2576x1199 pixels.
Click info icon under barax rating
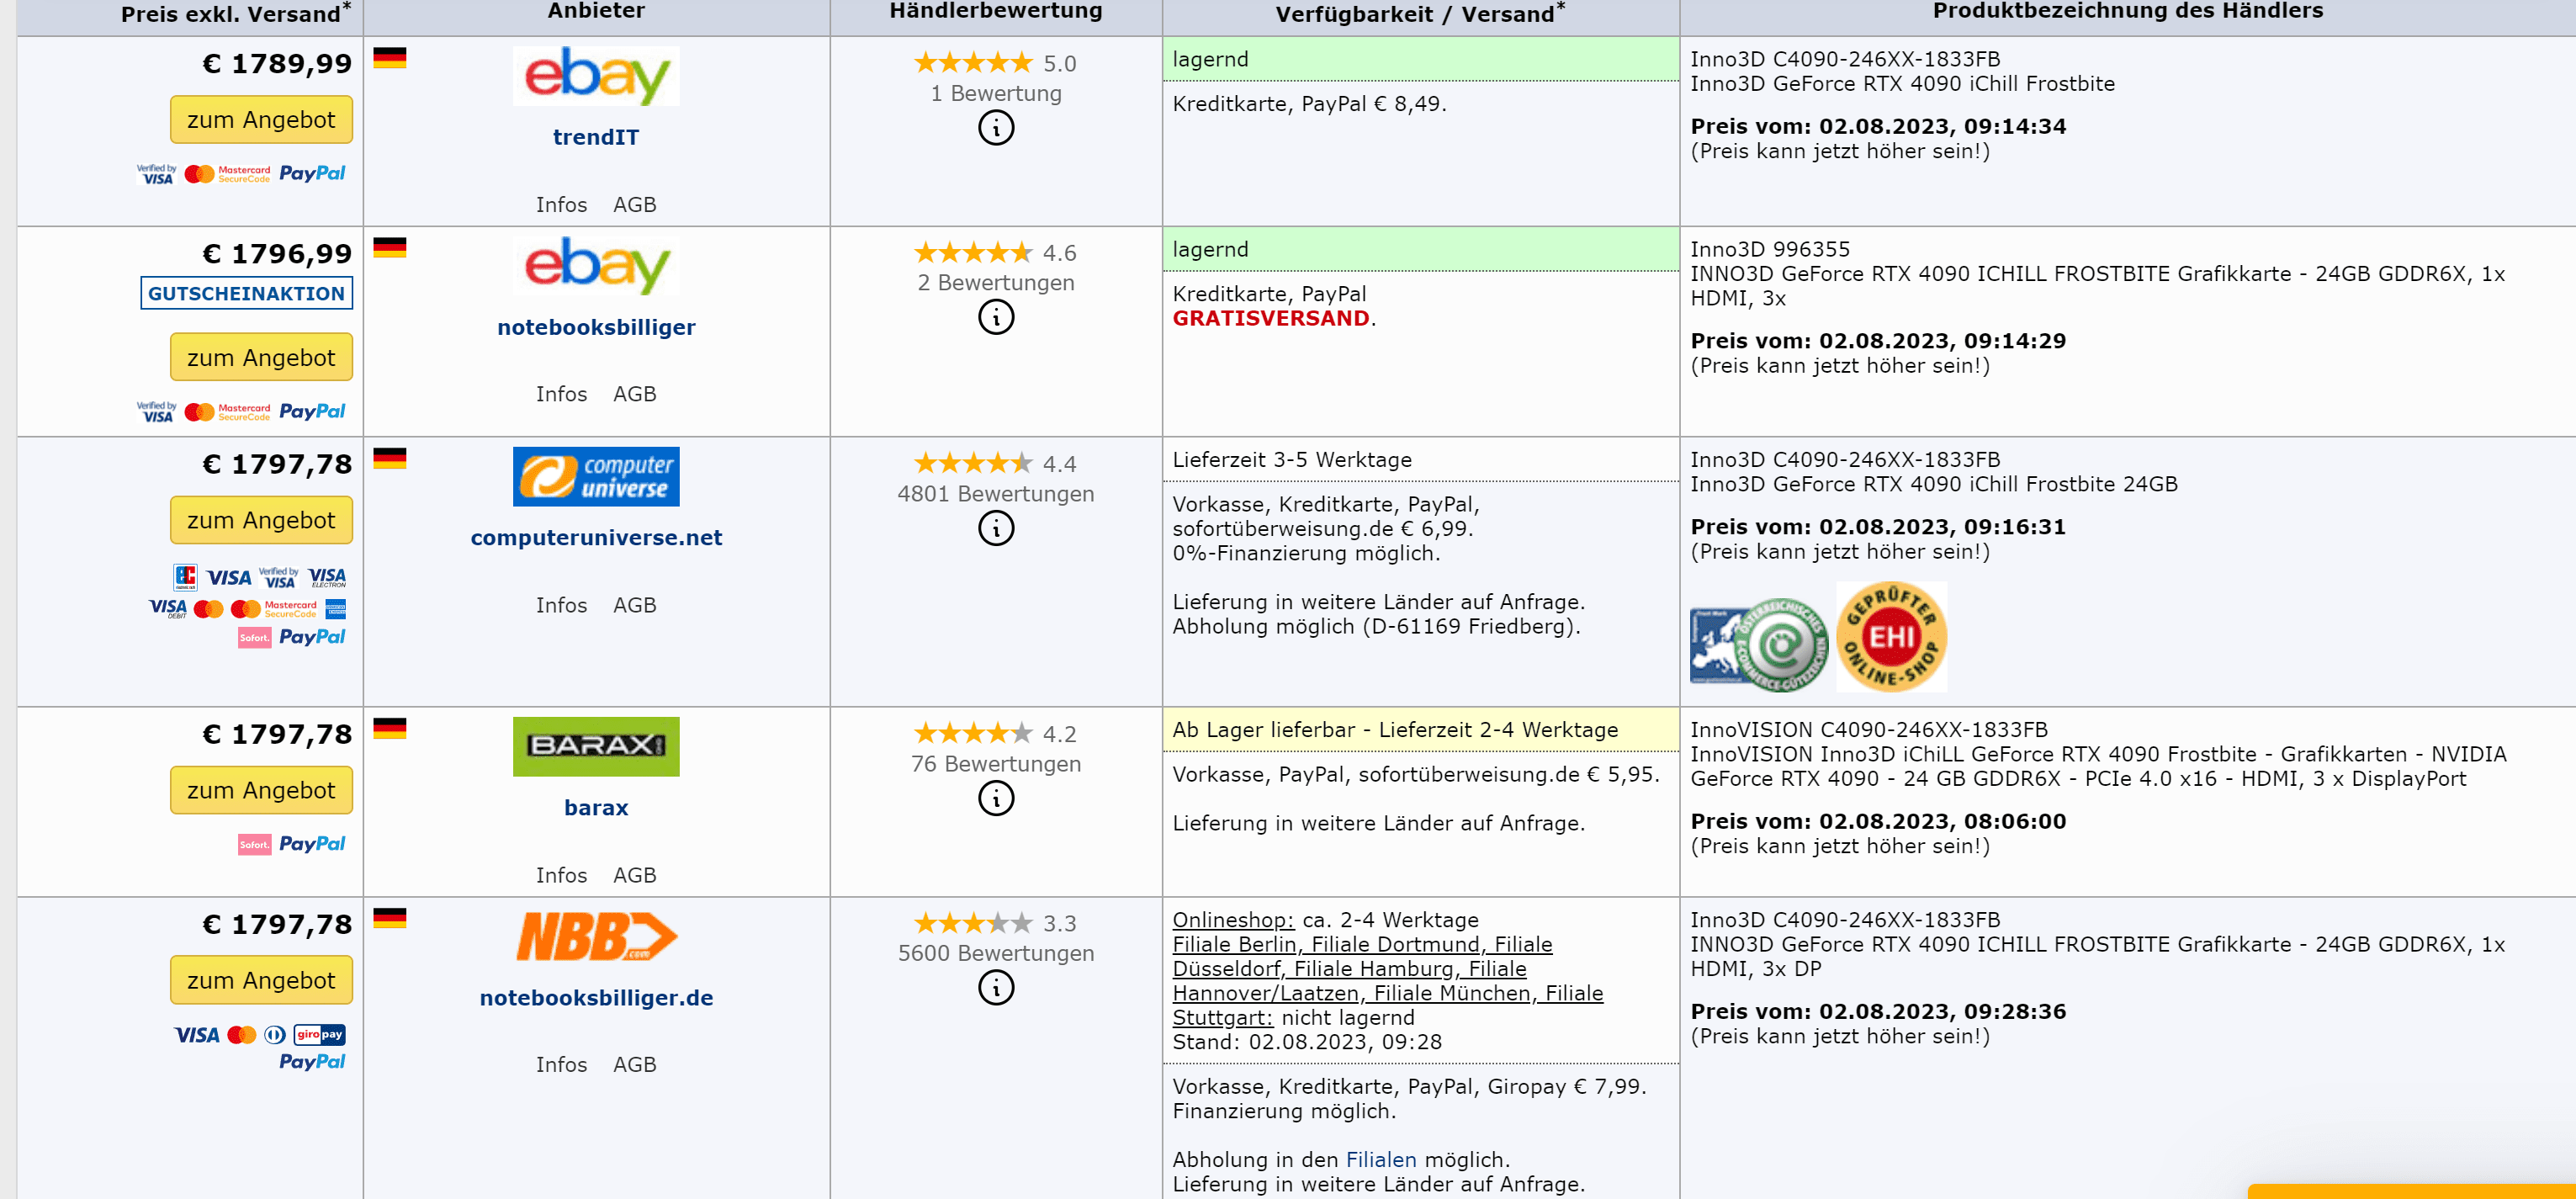(x=995, y=798)
